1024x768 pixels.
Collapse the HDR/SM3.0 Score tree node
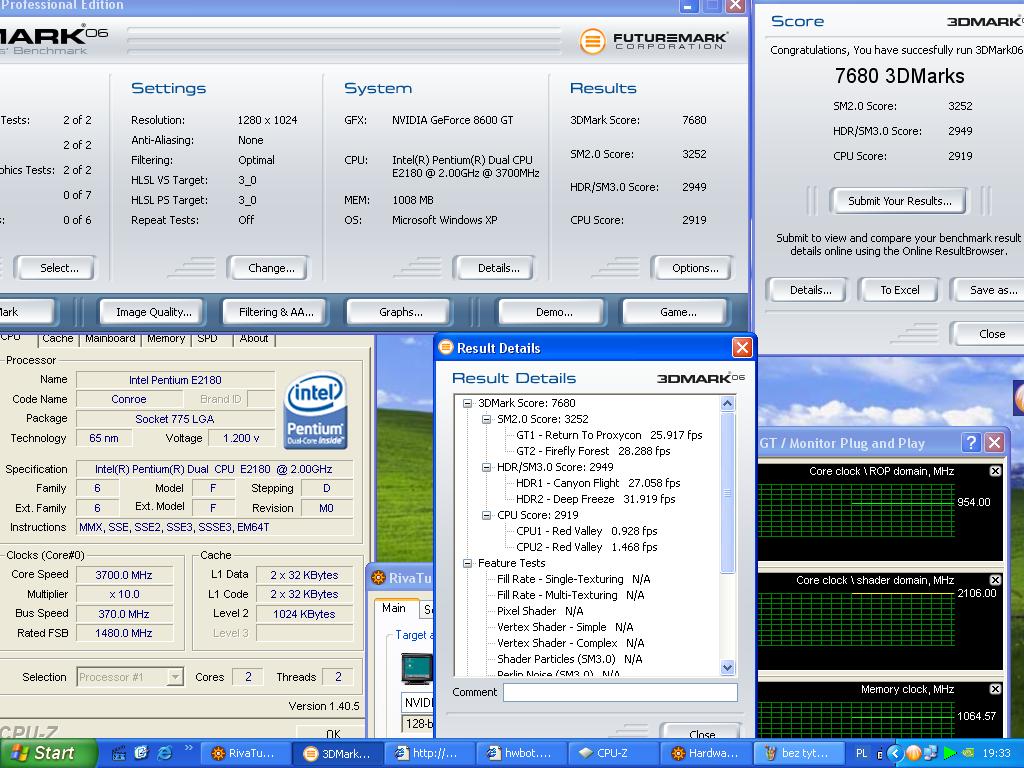pyautogui.click(x=487, y=468)
